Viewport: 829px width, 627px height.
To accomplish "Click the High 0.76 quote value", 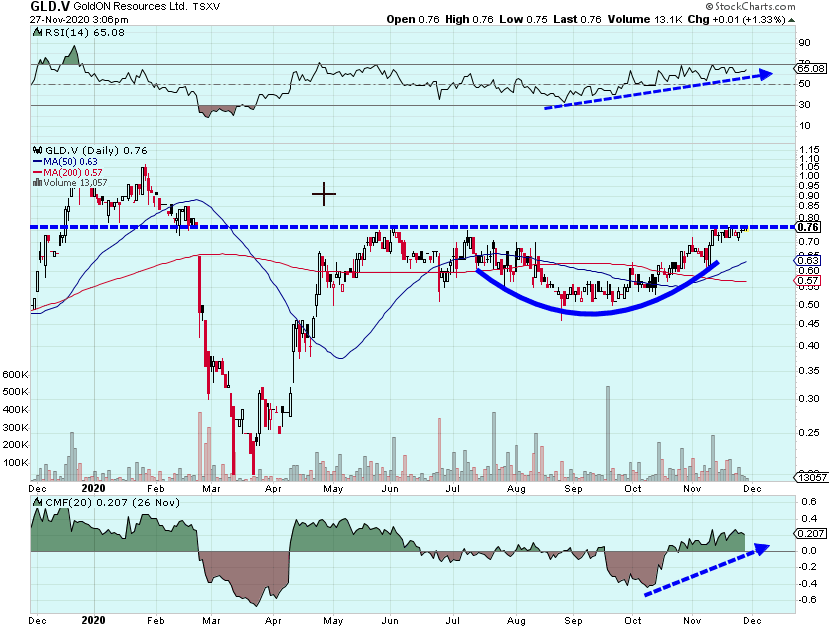I will pyautogui.click(x=469, y=20).
